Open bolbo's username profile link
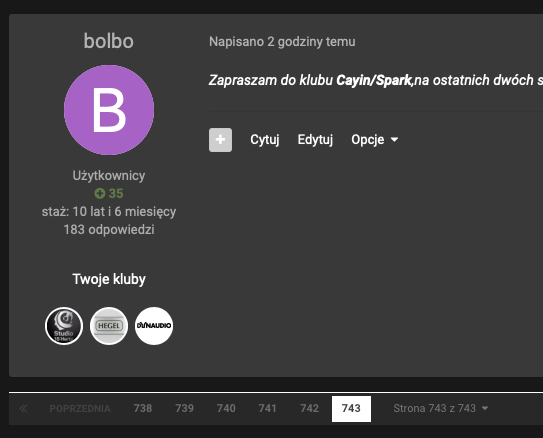The image size is (543, 438). click(109, 41)
